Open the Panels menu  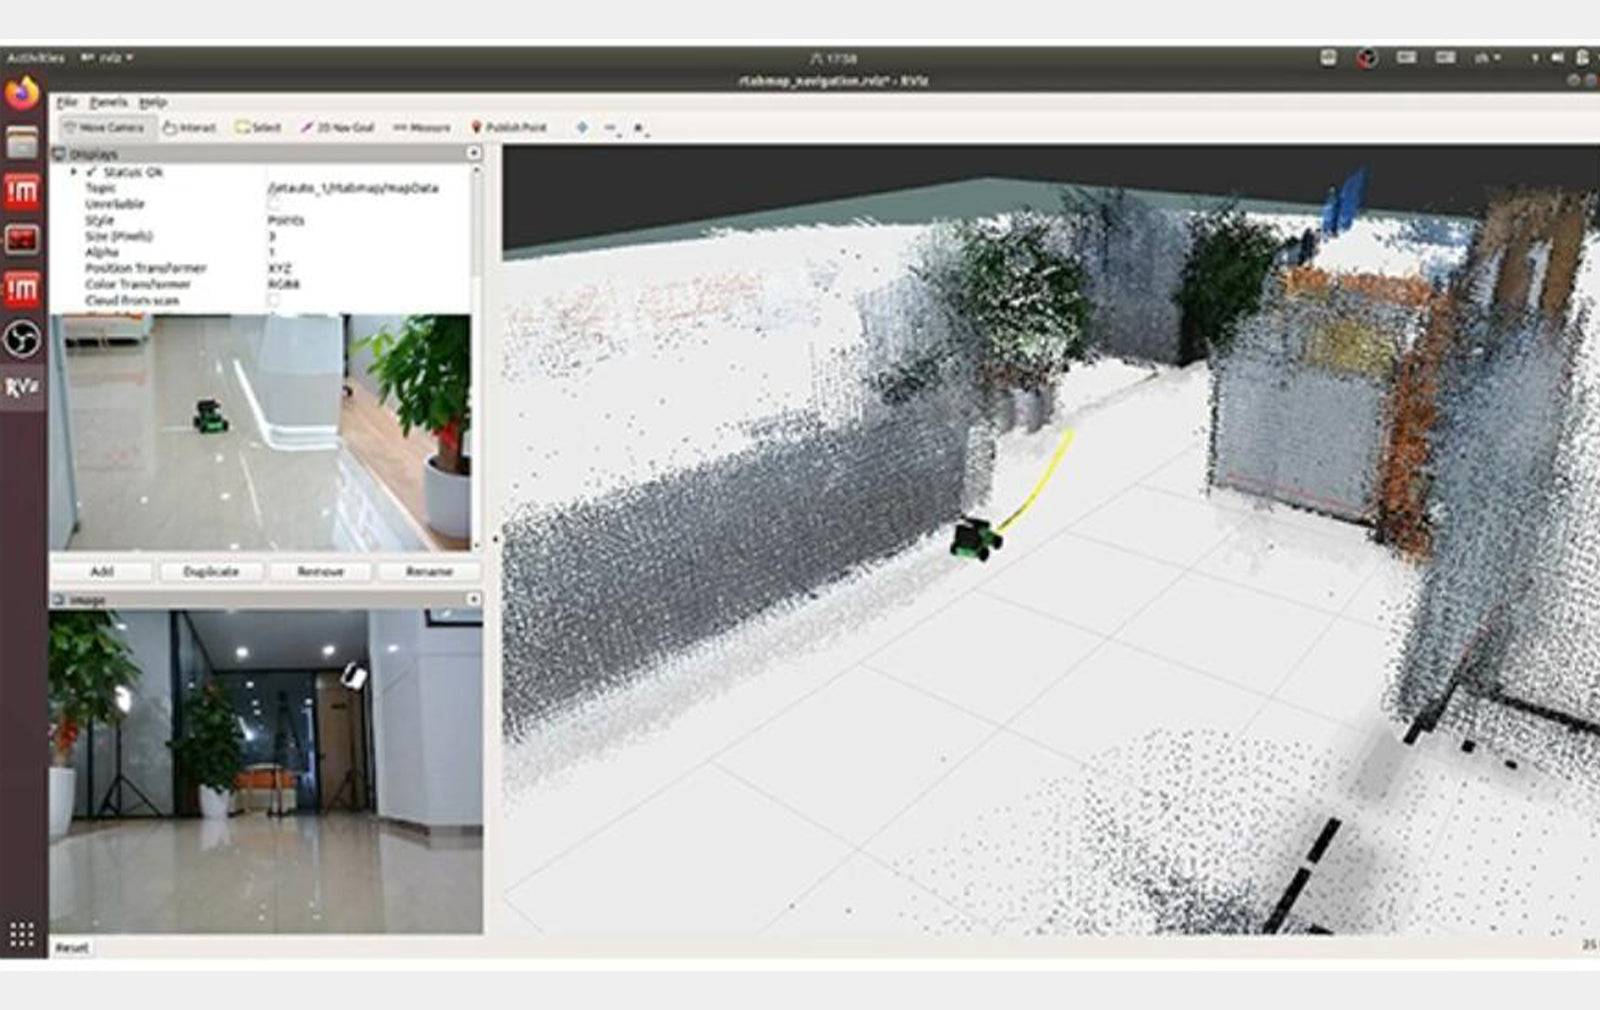[108, 102]
